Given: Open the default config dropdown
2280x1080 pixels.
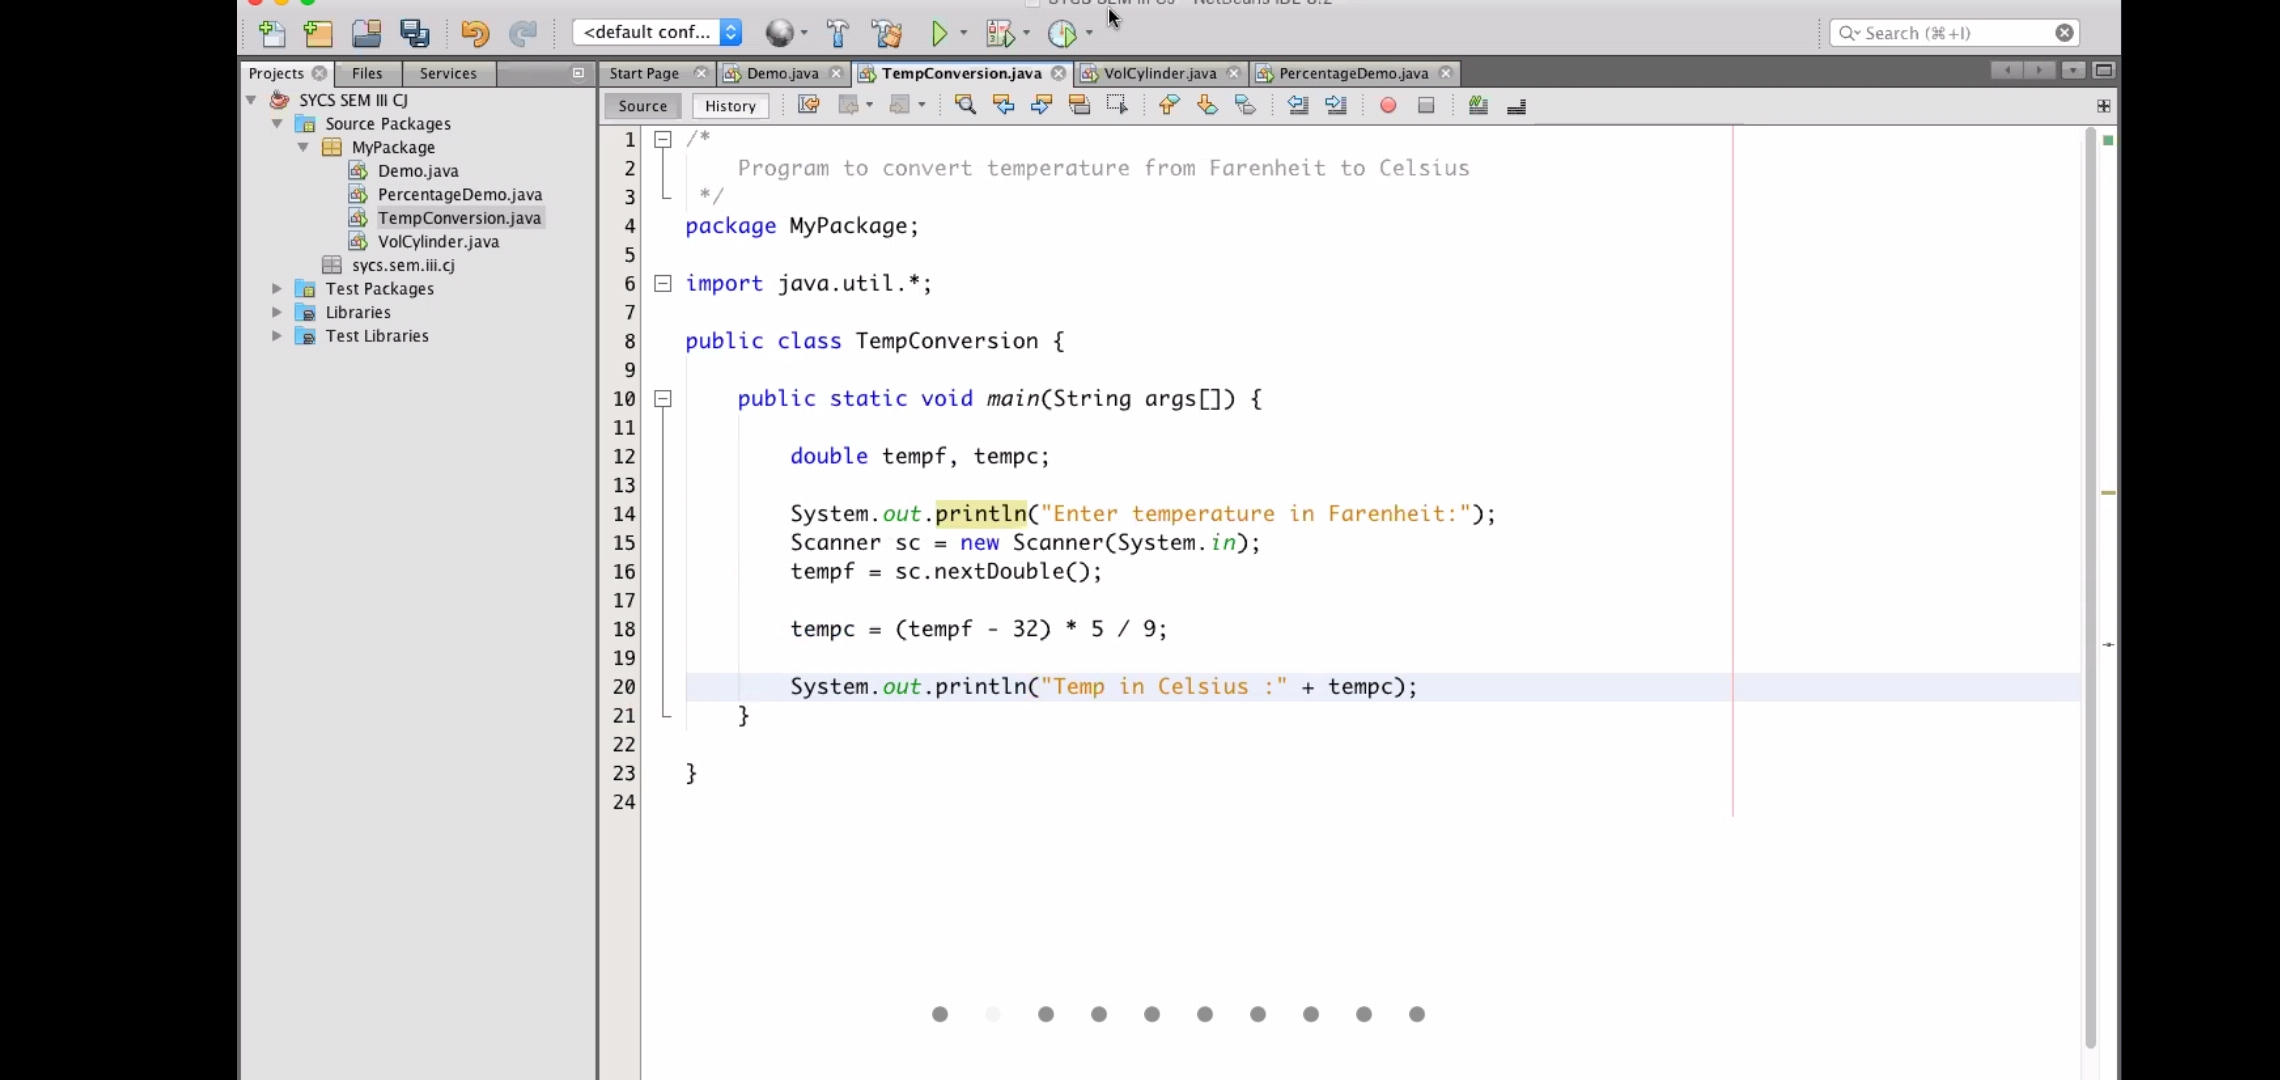Looking at the screenshot, I should pos(657,32).
